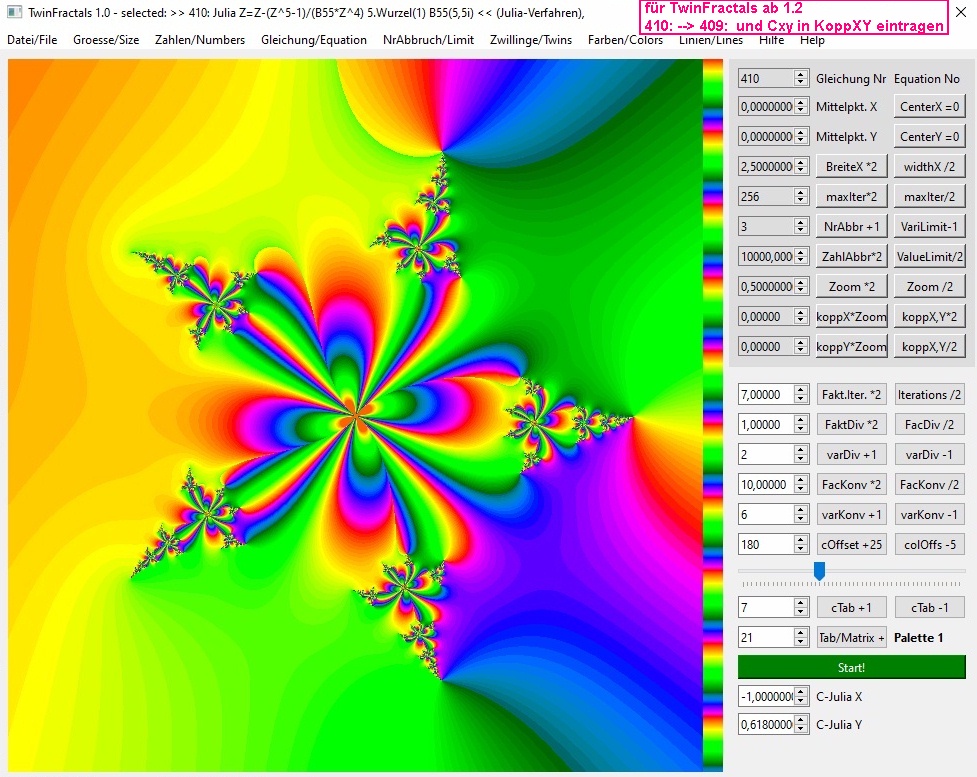The height and width of the screenshot is (777, 977).
Task: Increment the Gleichung Nr spinner up arrow
Action: click(801, 74)
